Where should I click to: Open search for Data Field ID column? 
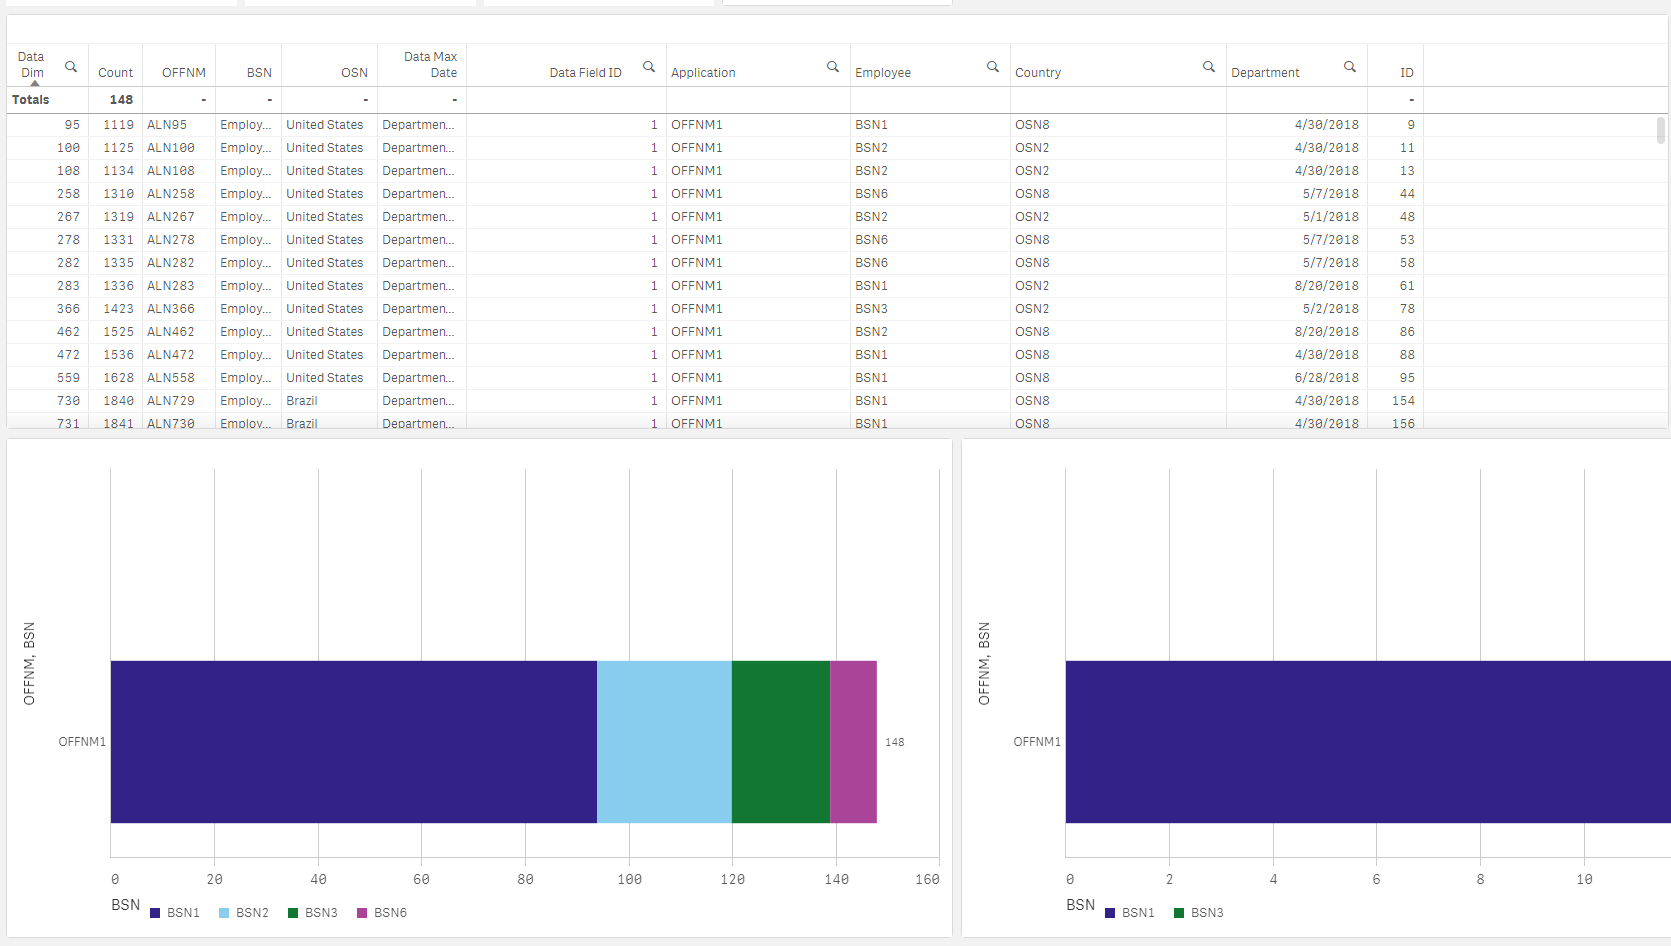pyautogui.click(x=649, y=67)
